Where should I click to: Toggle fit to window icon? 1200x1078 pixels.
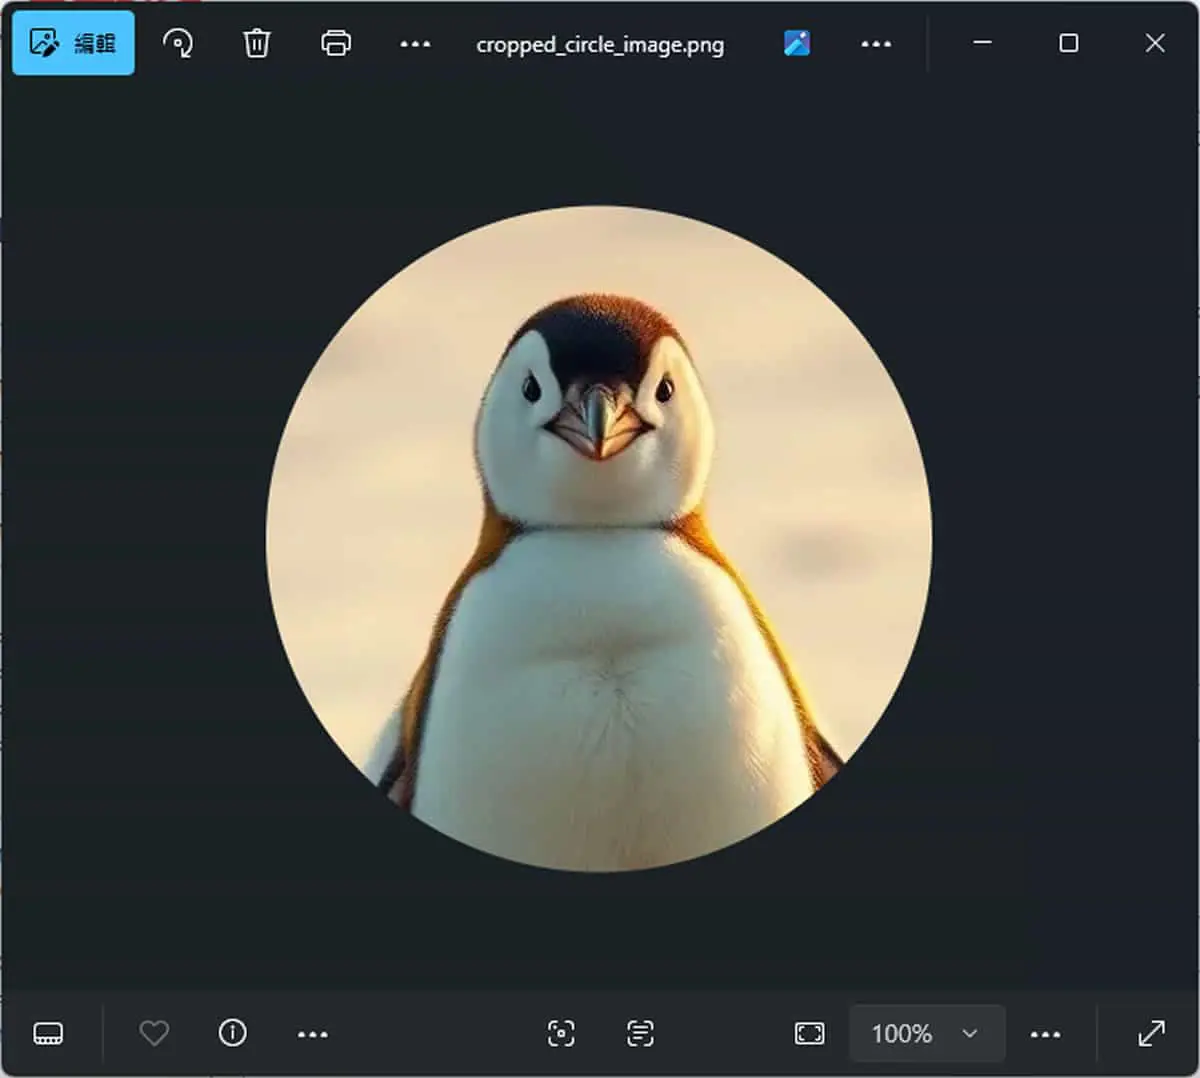coord(810,1033)
